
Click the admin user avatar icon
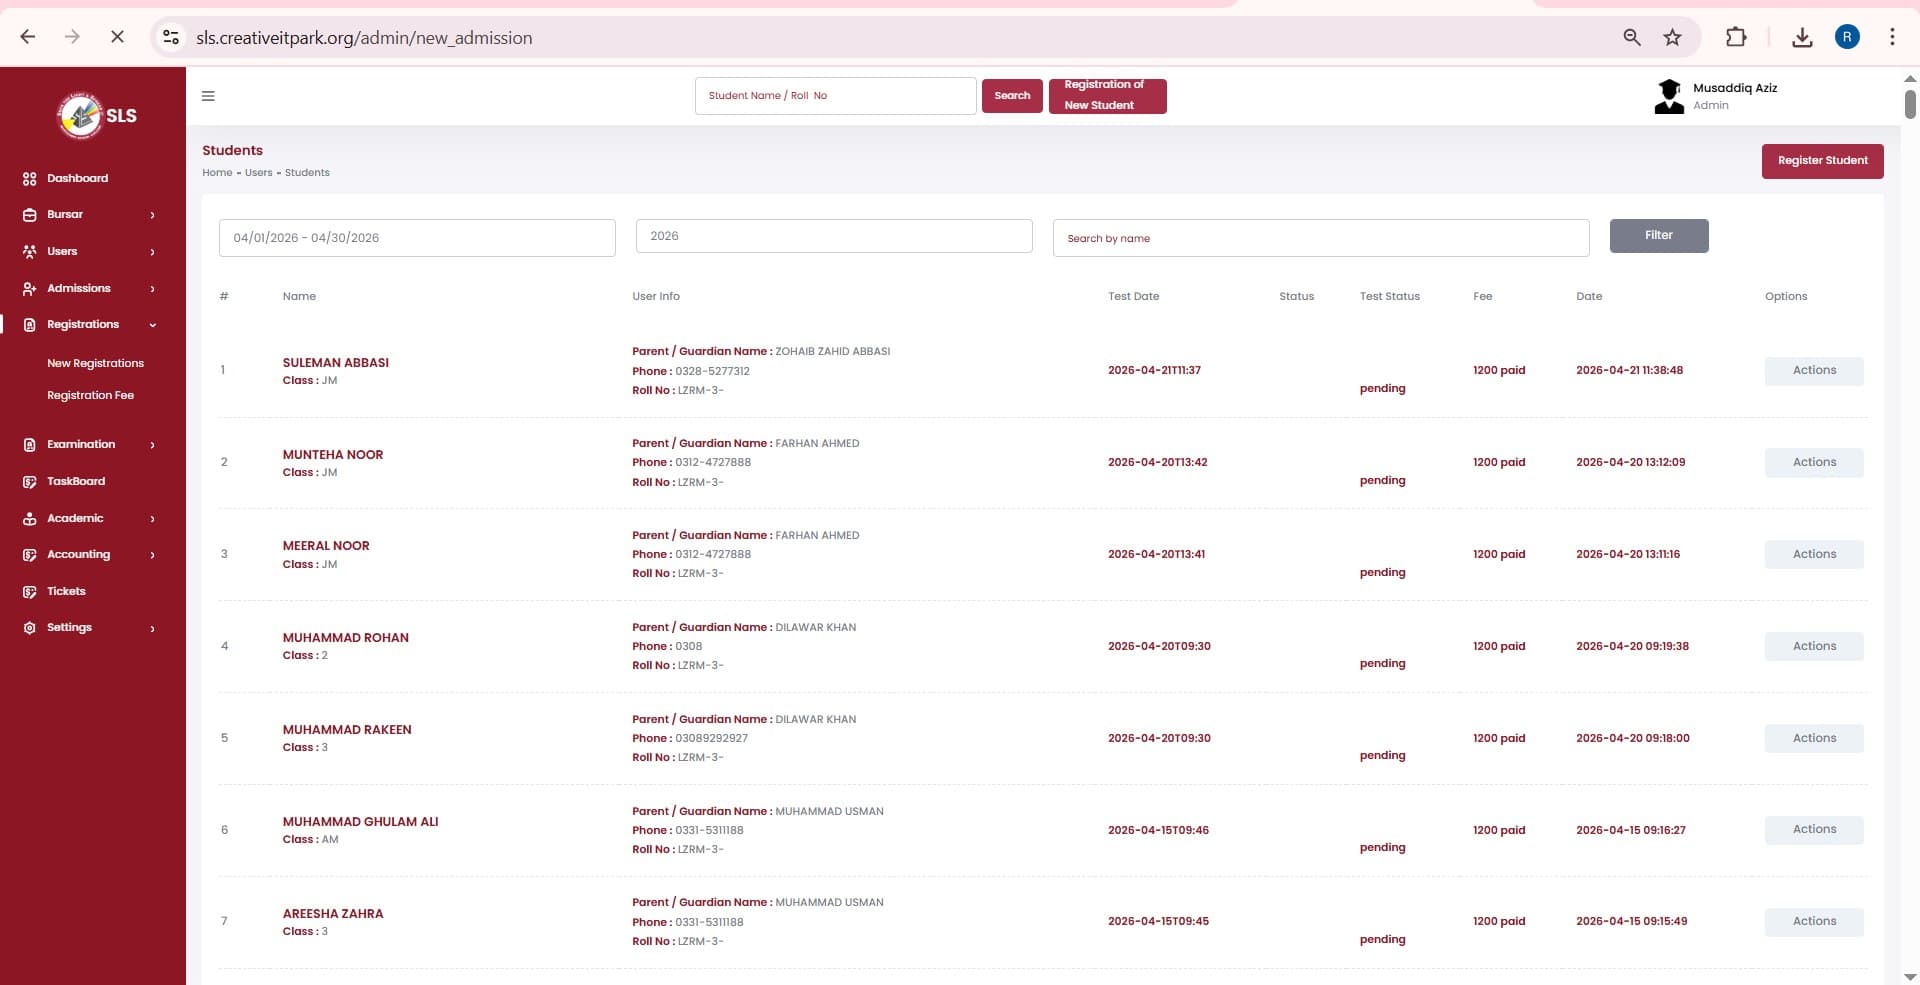coord(1668,97)
